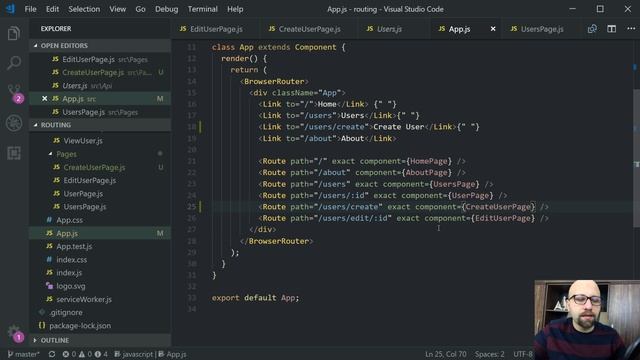
Task: Click Ln 25, Col 70 in status bar
Action: (x=446, y=354)
